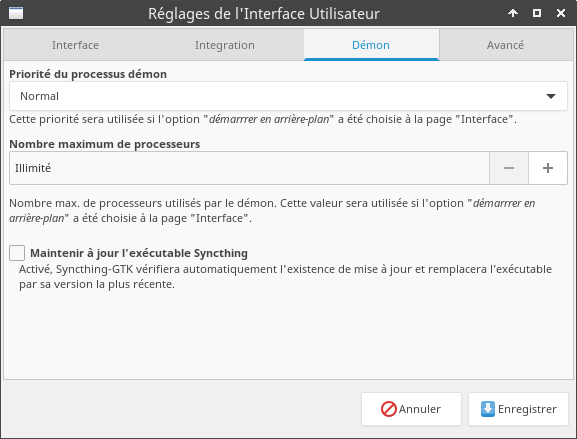This screenshot has height=439, width=577.
Task: Close the Réglages de l'Interface Utilisateur window
Action: tap(561, 13)
